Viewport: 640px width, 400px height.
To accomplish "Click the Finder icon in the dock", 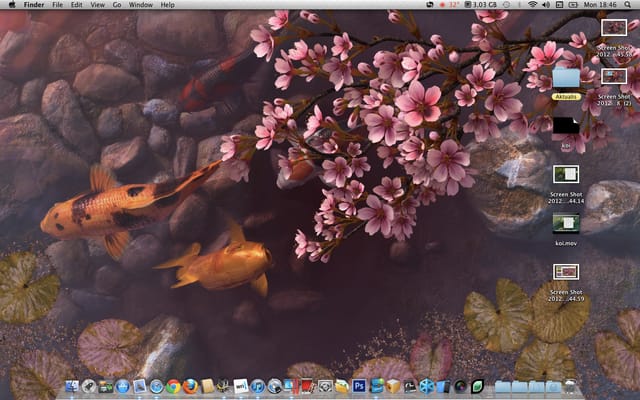I will coord(72,386).
